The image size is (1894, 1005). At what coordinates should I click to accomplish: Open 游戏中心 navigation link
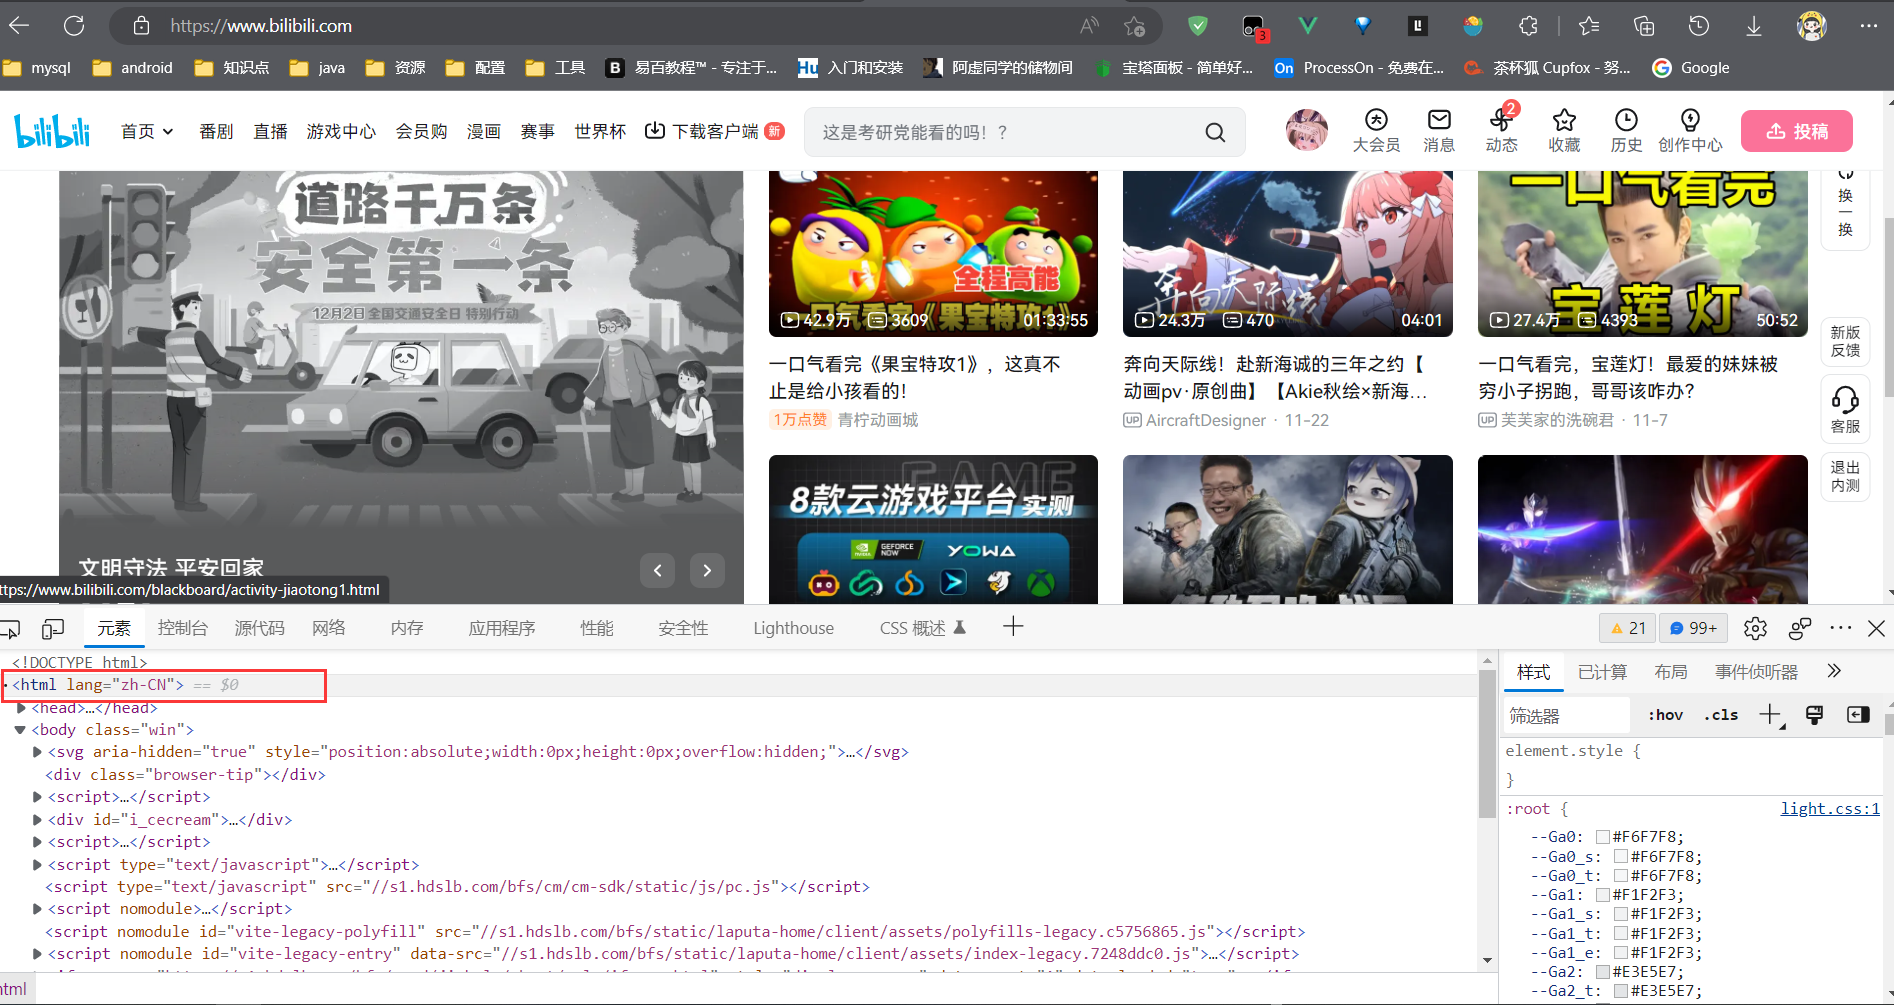point(341,131)
